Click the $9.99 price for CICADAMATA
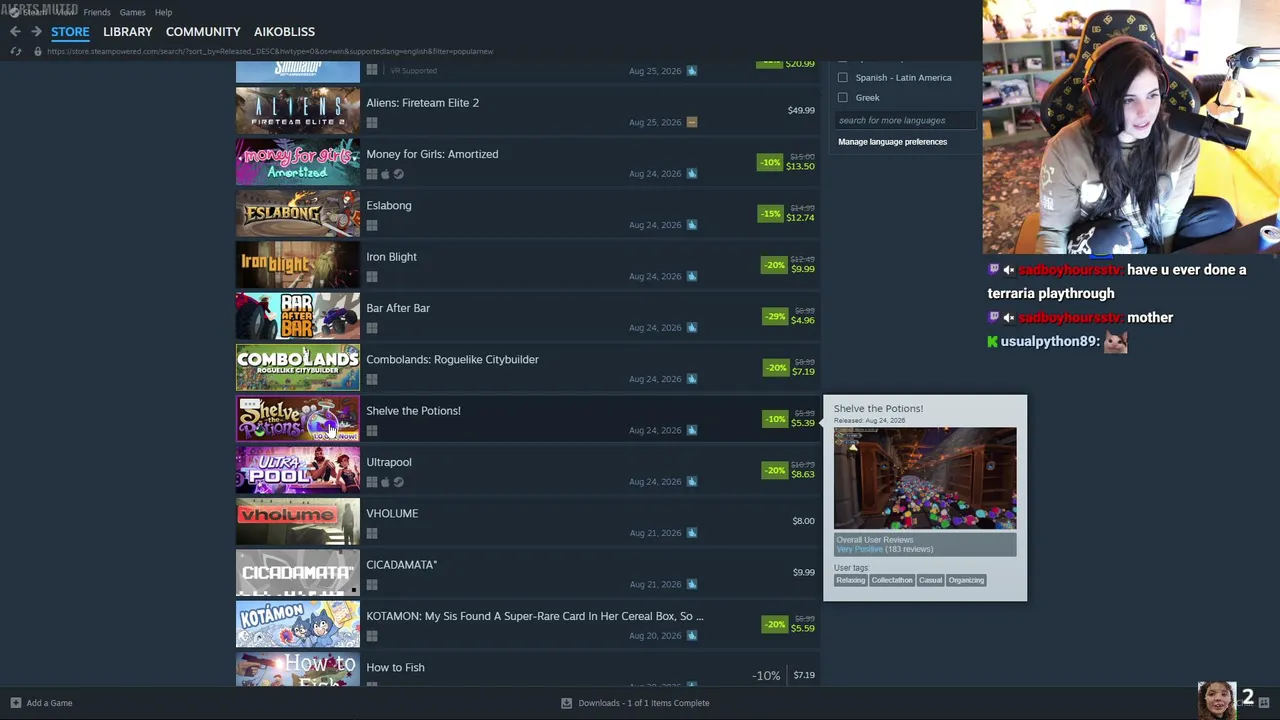1280x720 pixels. 803,573
